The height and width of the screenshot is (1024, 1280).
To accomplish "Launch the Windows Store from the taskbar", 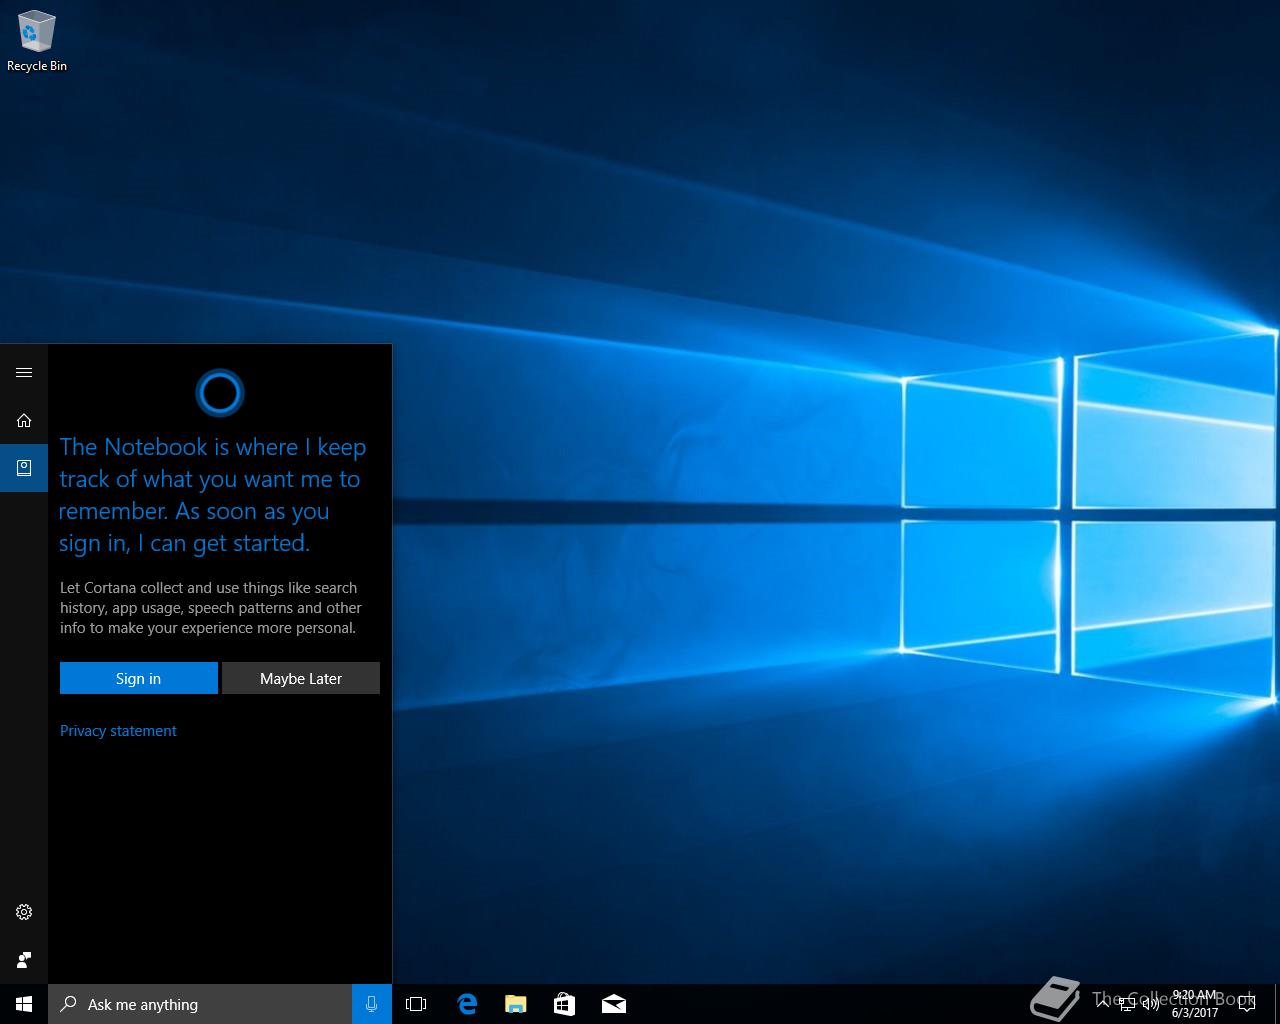I will tap(564, 1004).
